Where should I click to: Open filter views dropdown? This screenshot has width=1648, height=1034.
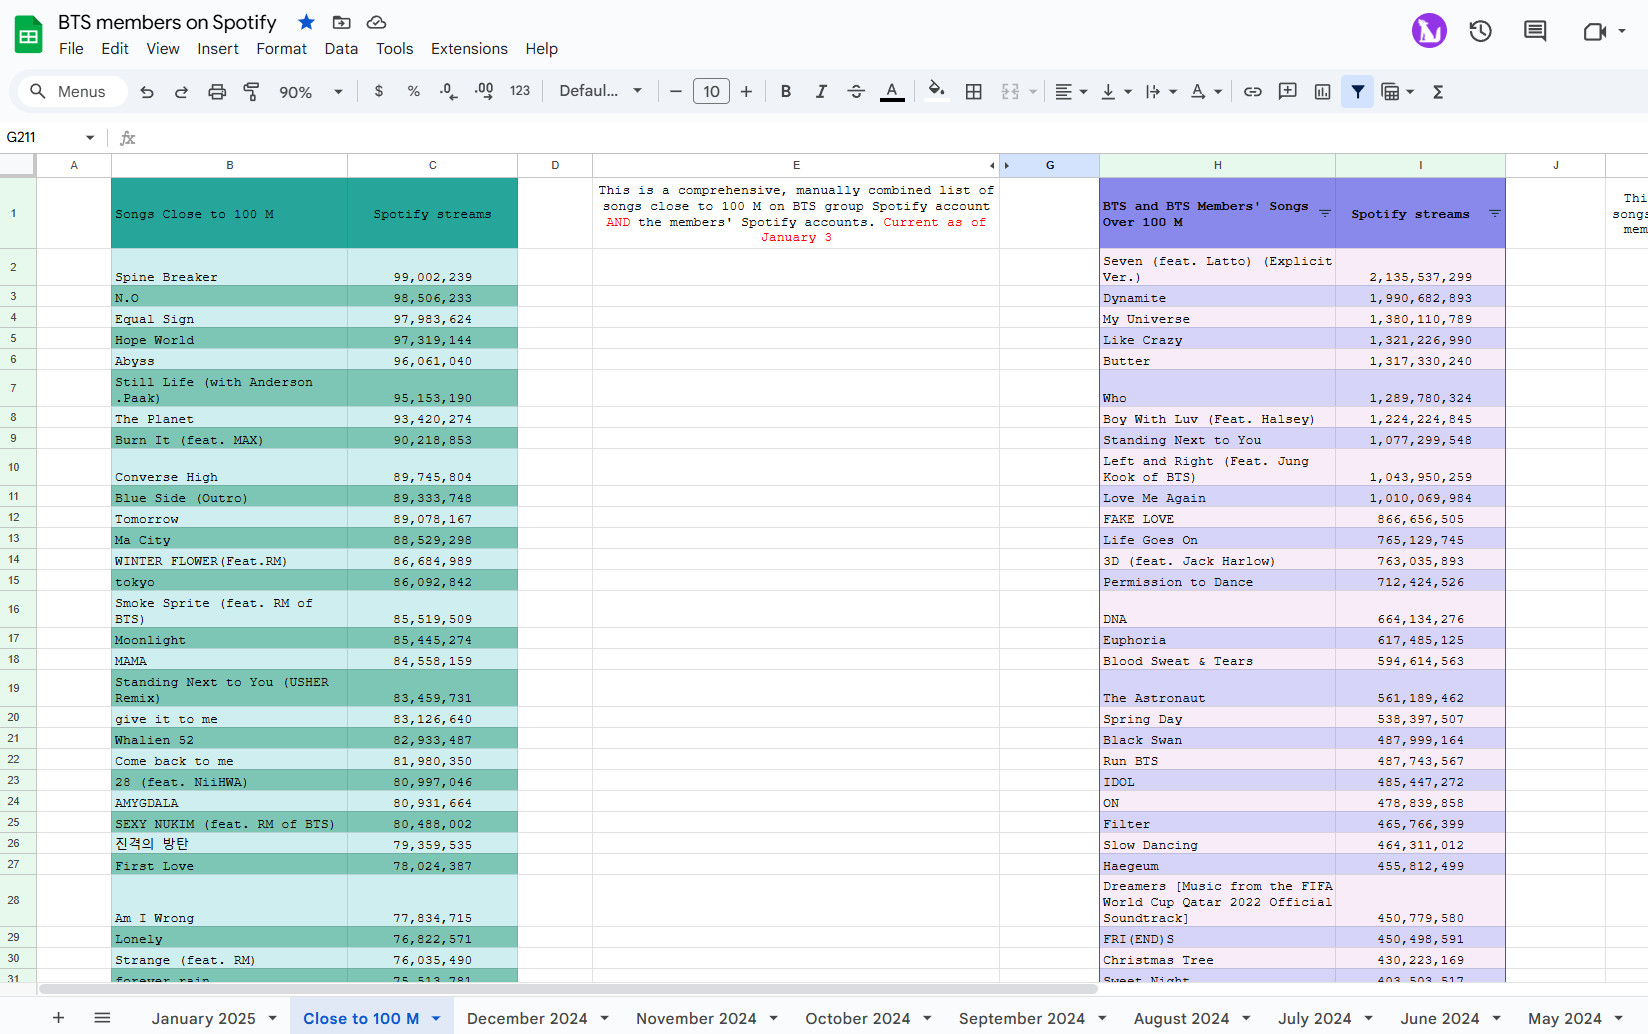(1397, 91)
